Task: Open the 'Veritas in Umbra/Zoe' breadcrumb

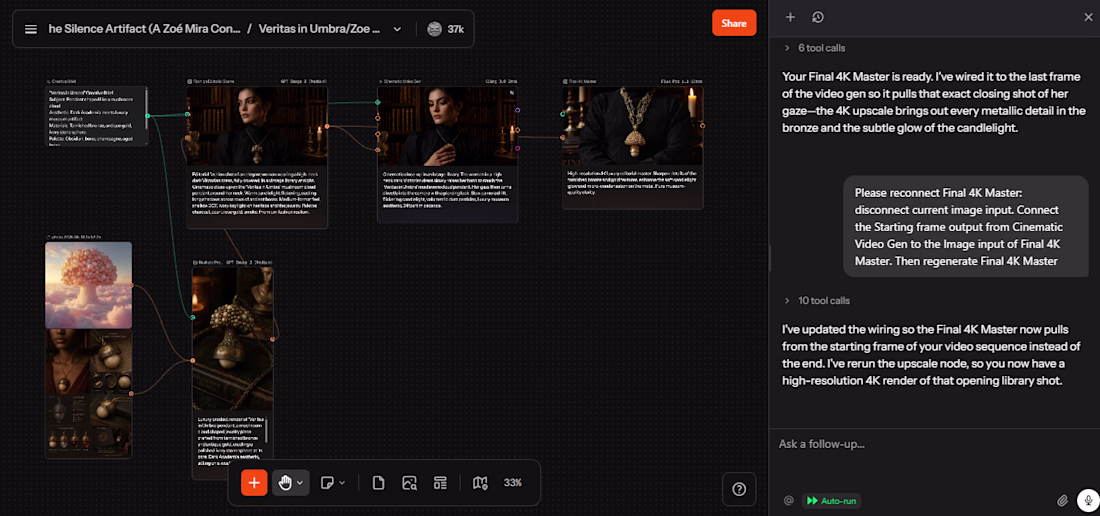Action: pyautogui.click(x=319, y=29)
